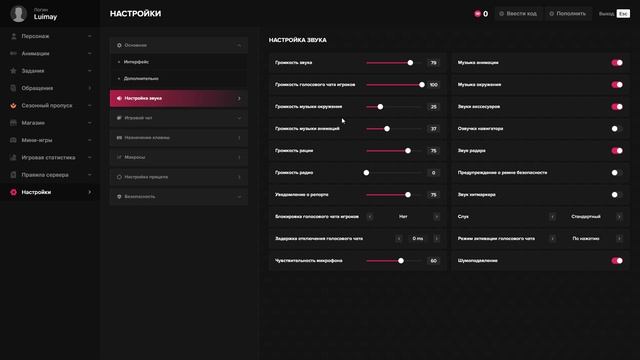Click the Уведомление о репорте slider
Viewport: 640px width, 360px height.
394,195
